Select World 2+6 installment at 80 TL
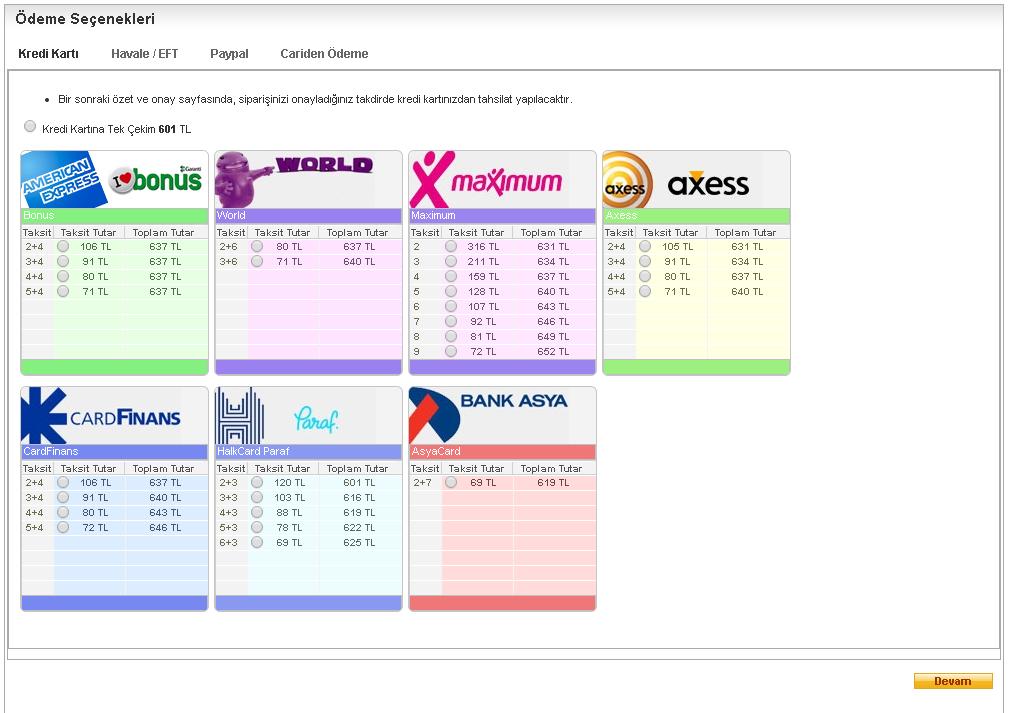Viewport: 1010px width, 713px height. point(257,246)
